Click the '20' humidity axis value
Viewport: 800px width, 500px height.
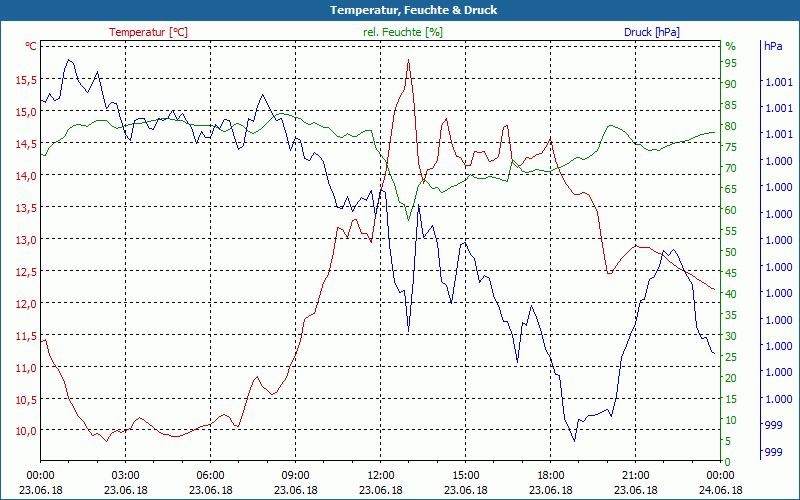coord(731,378)
